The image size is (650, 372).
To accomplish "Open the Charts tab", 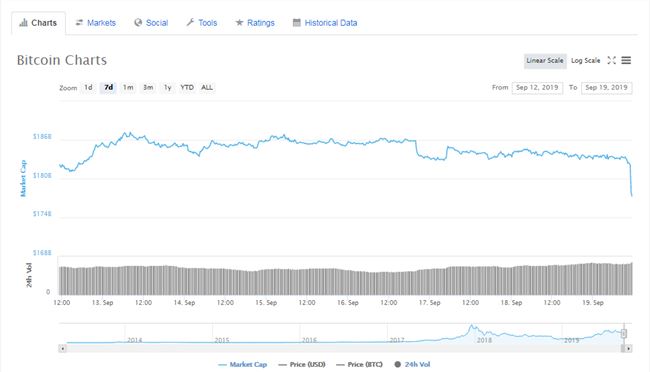I will pyautogui.click(x=38, y=23).
